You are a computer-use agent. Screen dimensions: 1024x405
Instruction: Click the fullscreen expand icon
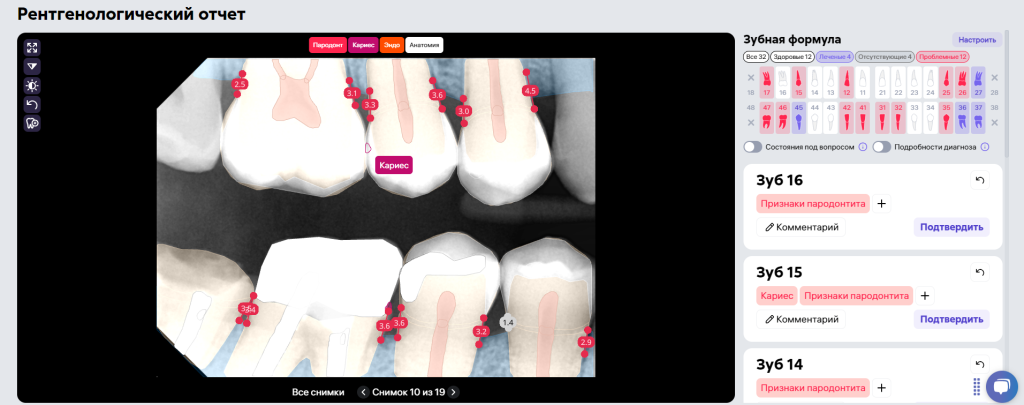[x=32, y=47]
